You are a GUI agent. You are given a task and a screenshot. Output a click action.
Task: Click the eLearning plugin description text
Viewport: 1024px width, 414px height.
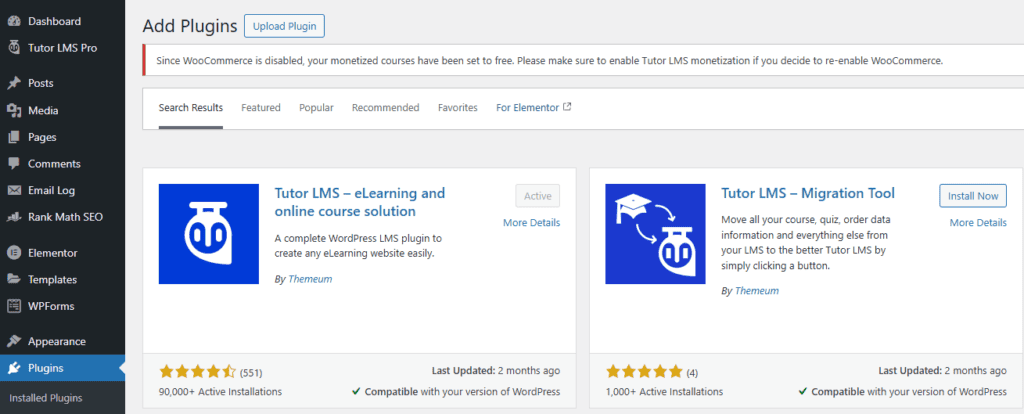[x=359, y=245]
